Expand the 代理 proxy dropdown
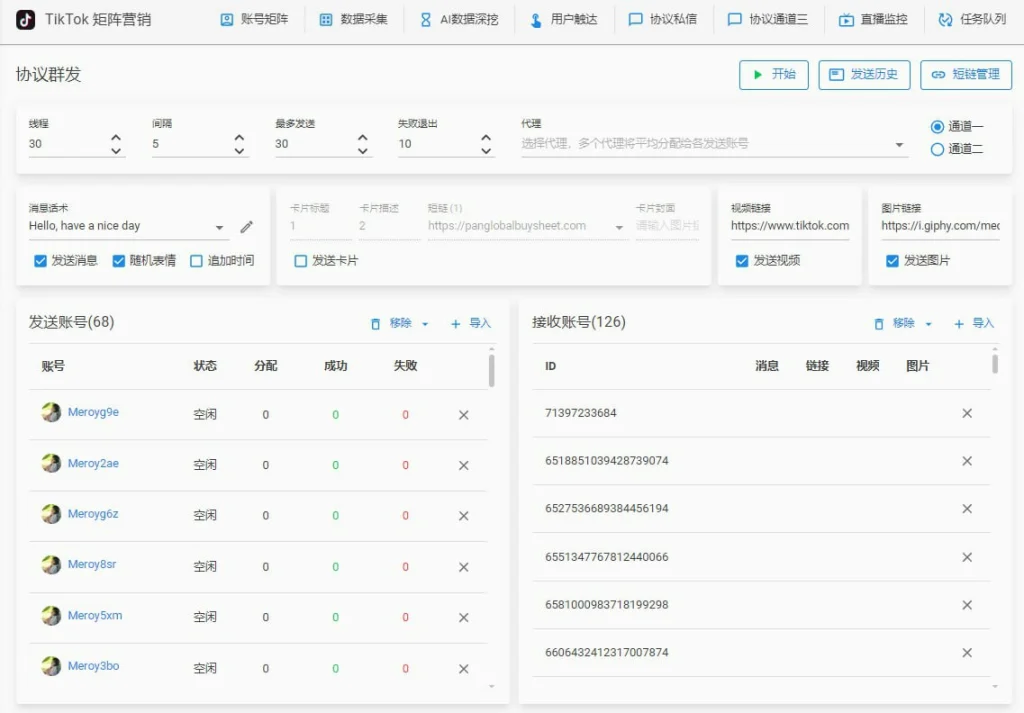 click(x=898, y=145)
